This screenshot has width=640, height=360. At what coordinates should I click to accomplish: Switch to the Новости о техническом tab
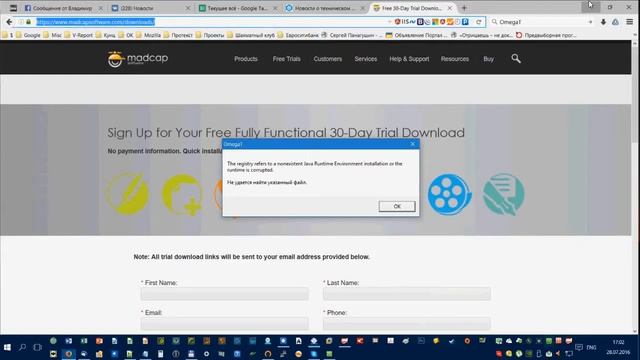click(x=324, y=8)
